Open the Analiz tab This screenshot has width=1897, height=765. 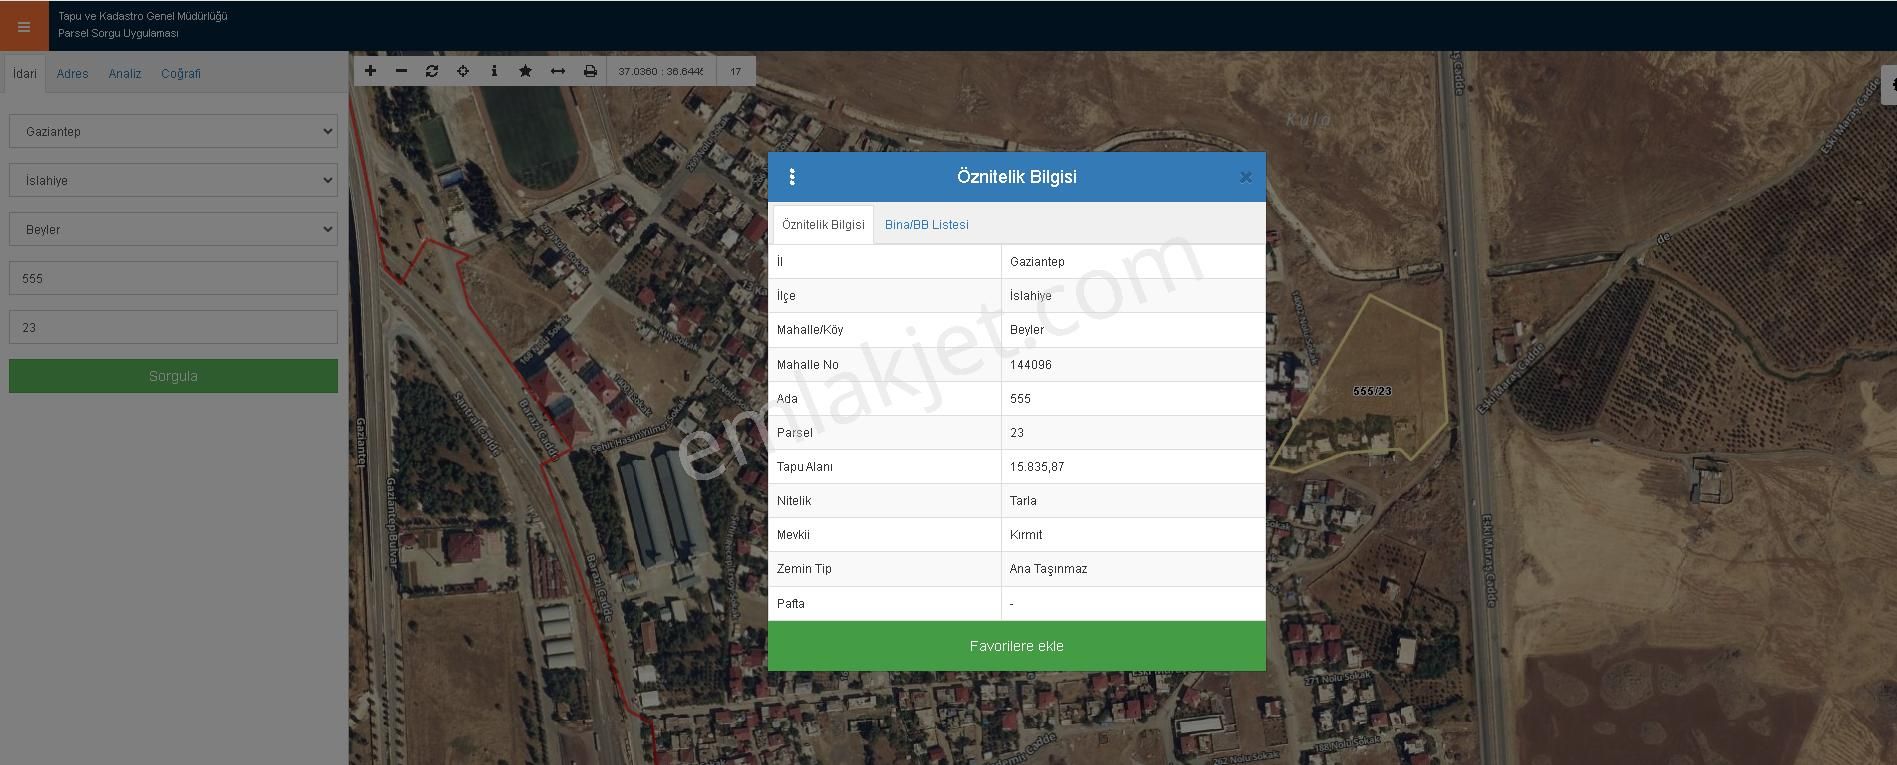point(125,73)
